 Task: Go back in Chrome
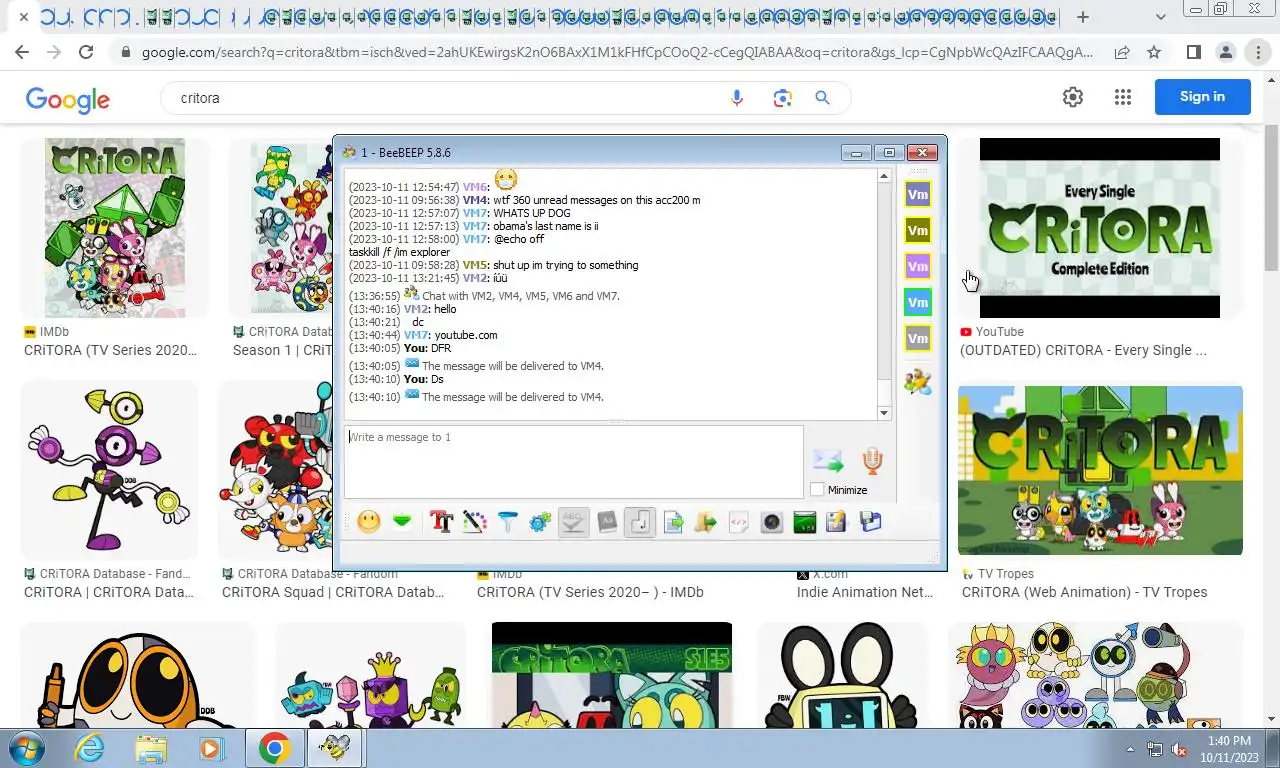click(22, 52)
